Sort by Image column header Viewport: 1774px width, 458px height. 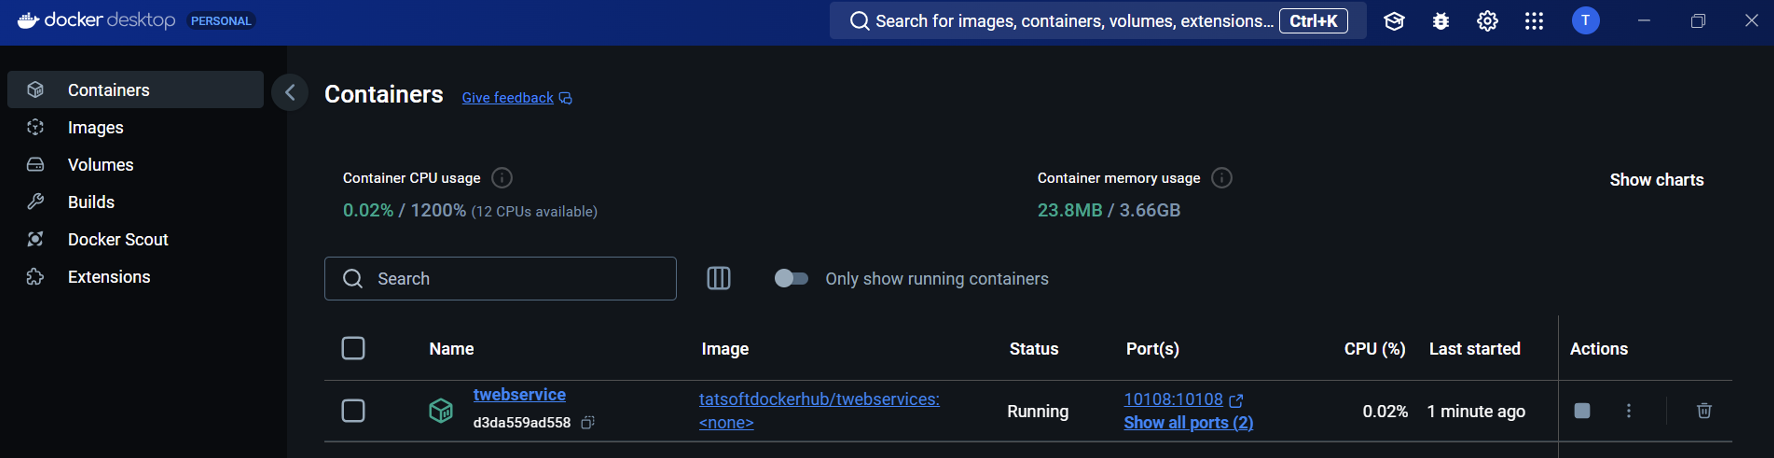[x=725, y=349]
